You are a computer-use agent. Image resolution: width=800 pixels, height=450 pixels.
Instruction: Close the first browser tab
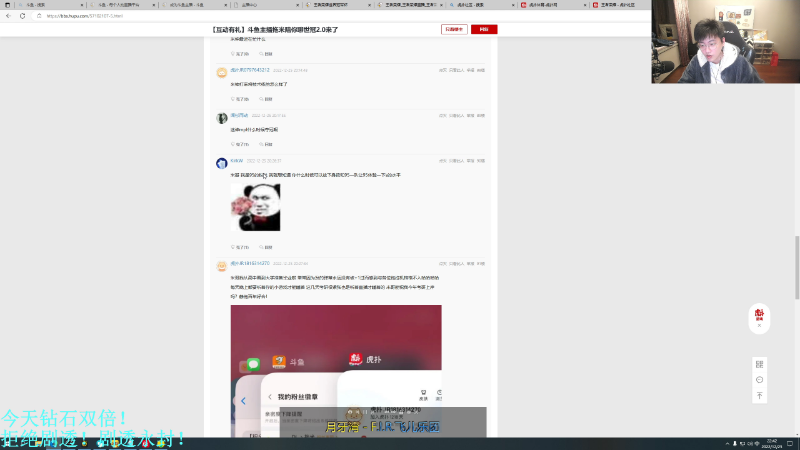pos(82,5)
